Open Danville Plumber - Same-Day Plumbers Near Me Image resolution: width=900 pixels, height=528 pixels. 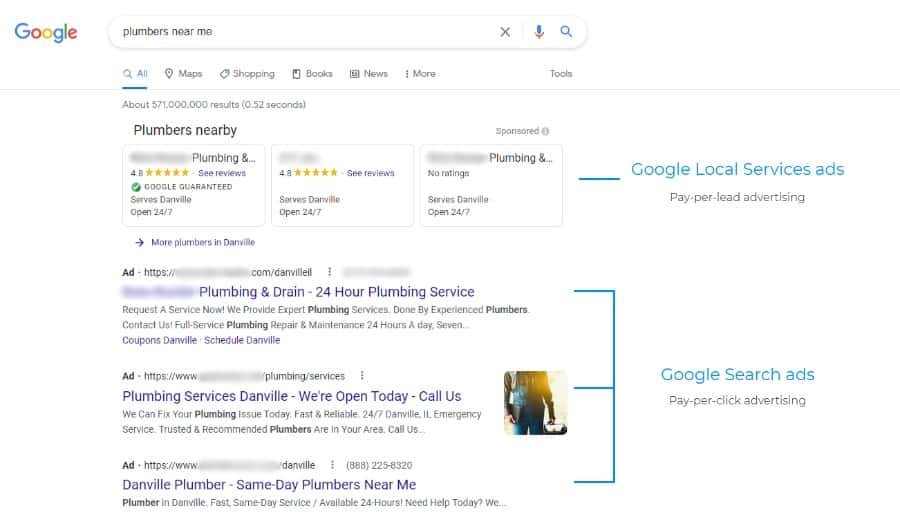pos(269,485)
